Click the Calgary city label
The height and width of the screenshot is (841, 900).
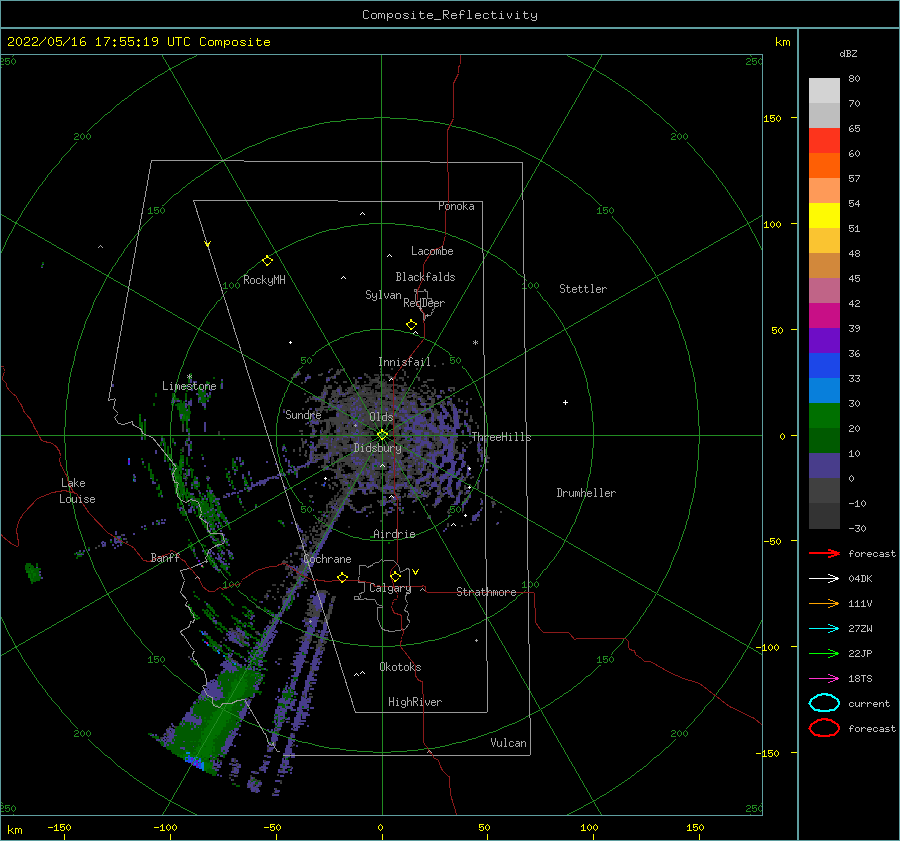click(x=390, y=588)
